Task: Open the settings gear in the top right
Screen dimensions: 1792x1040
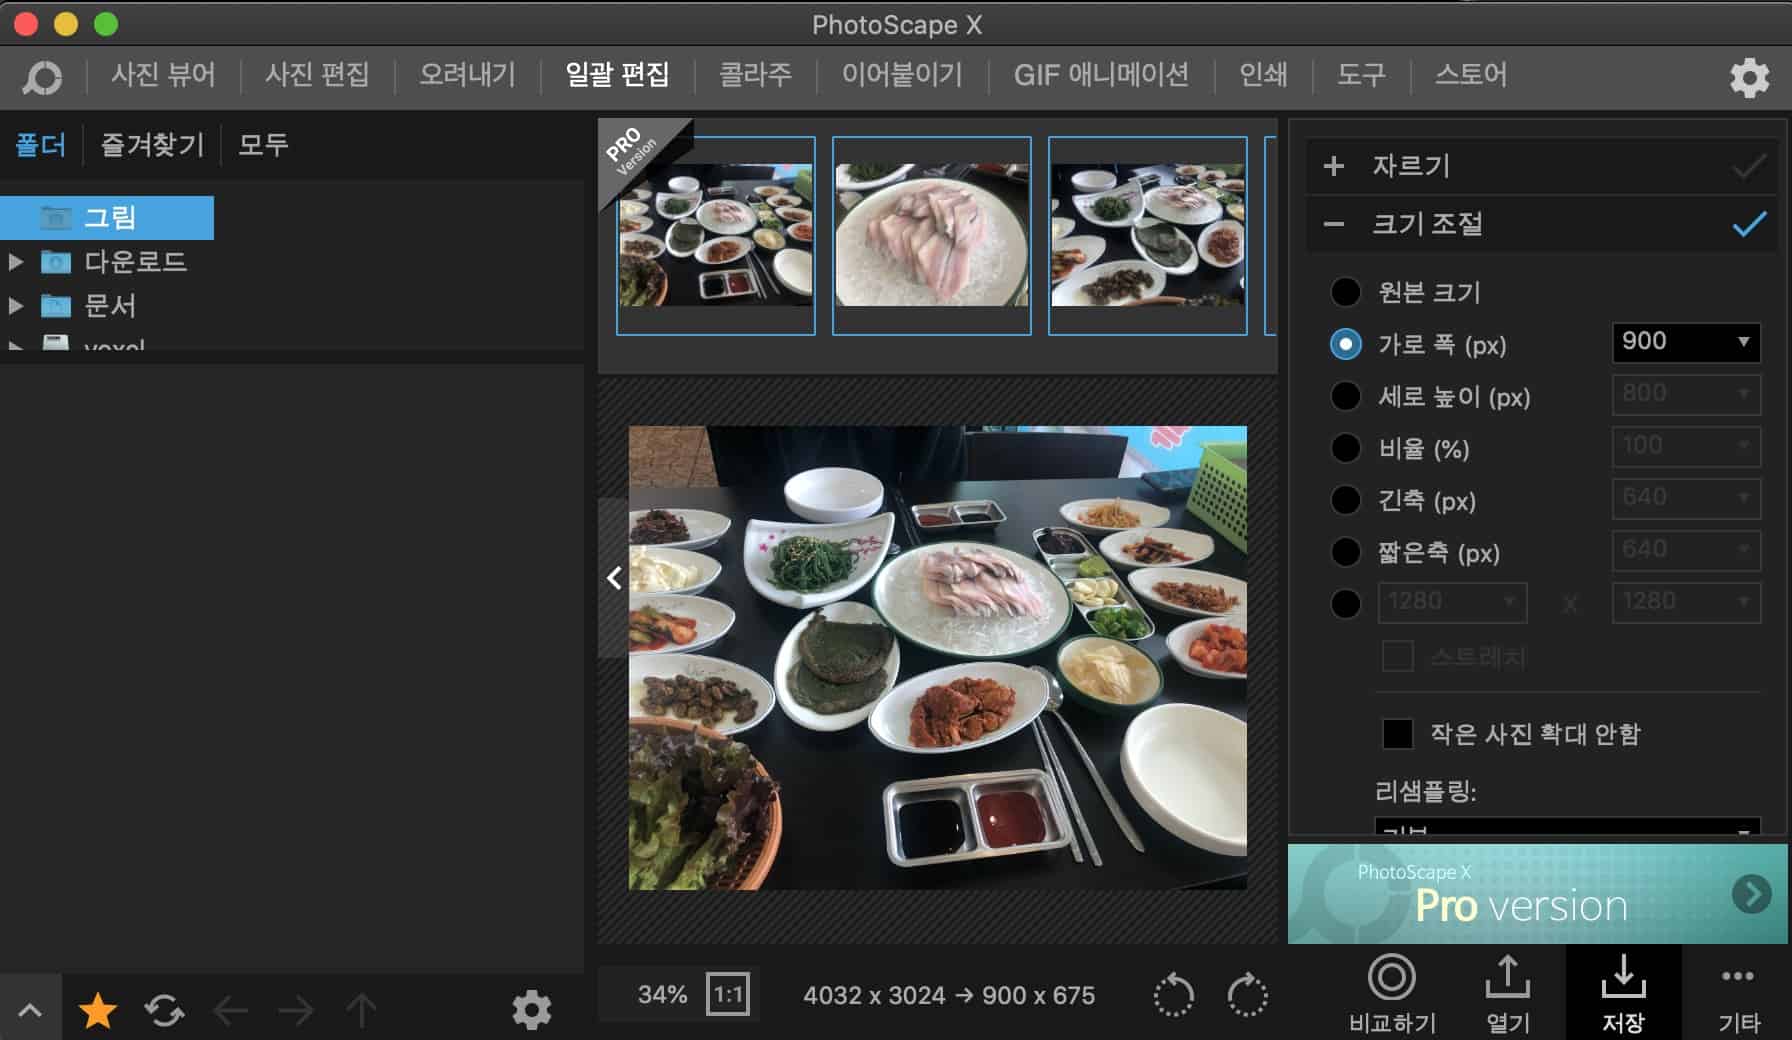Action: point(1749,75)
